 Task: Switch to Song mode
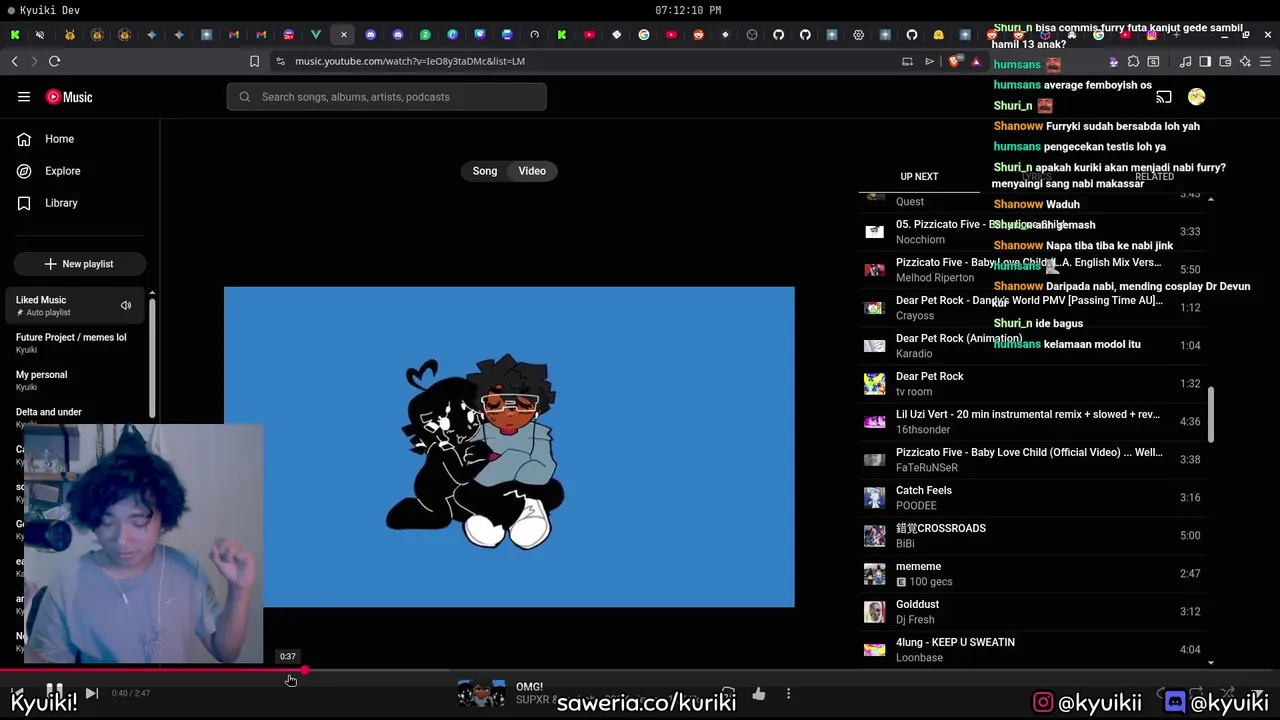[x=485, y=171]
